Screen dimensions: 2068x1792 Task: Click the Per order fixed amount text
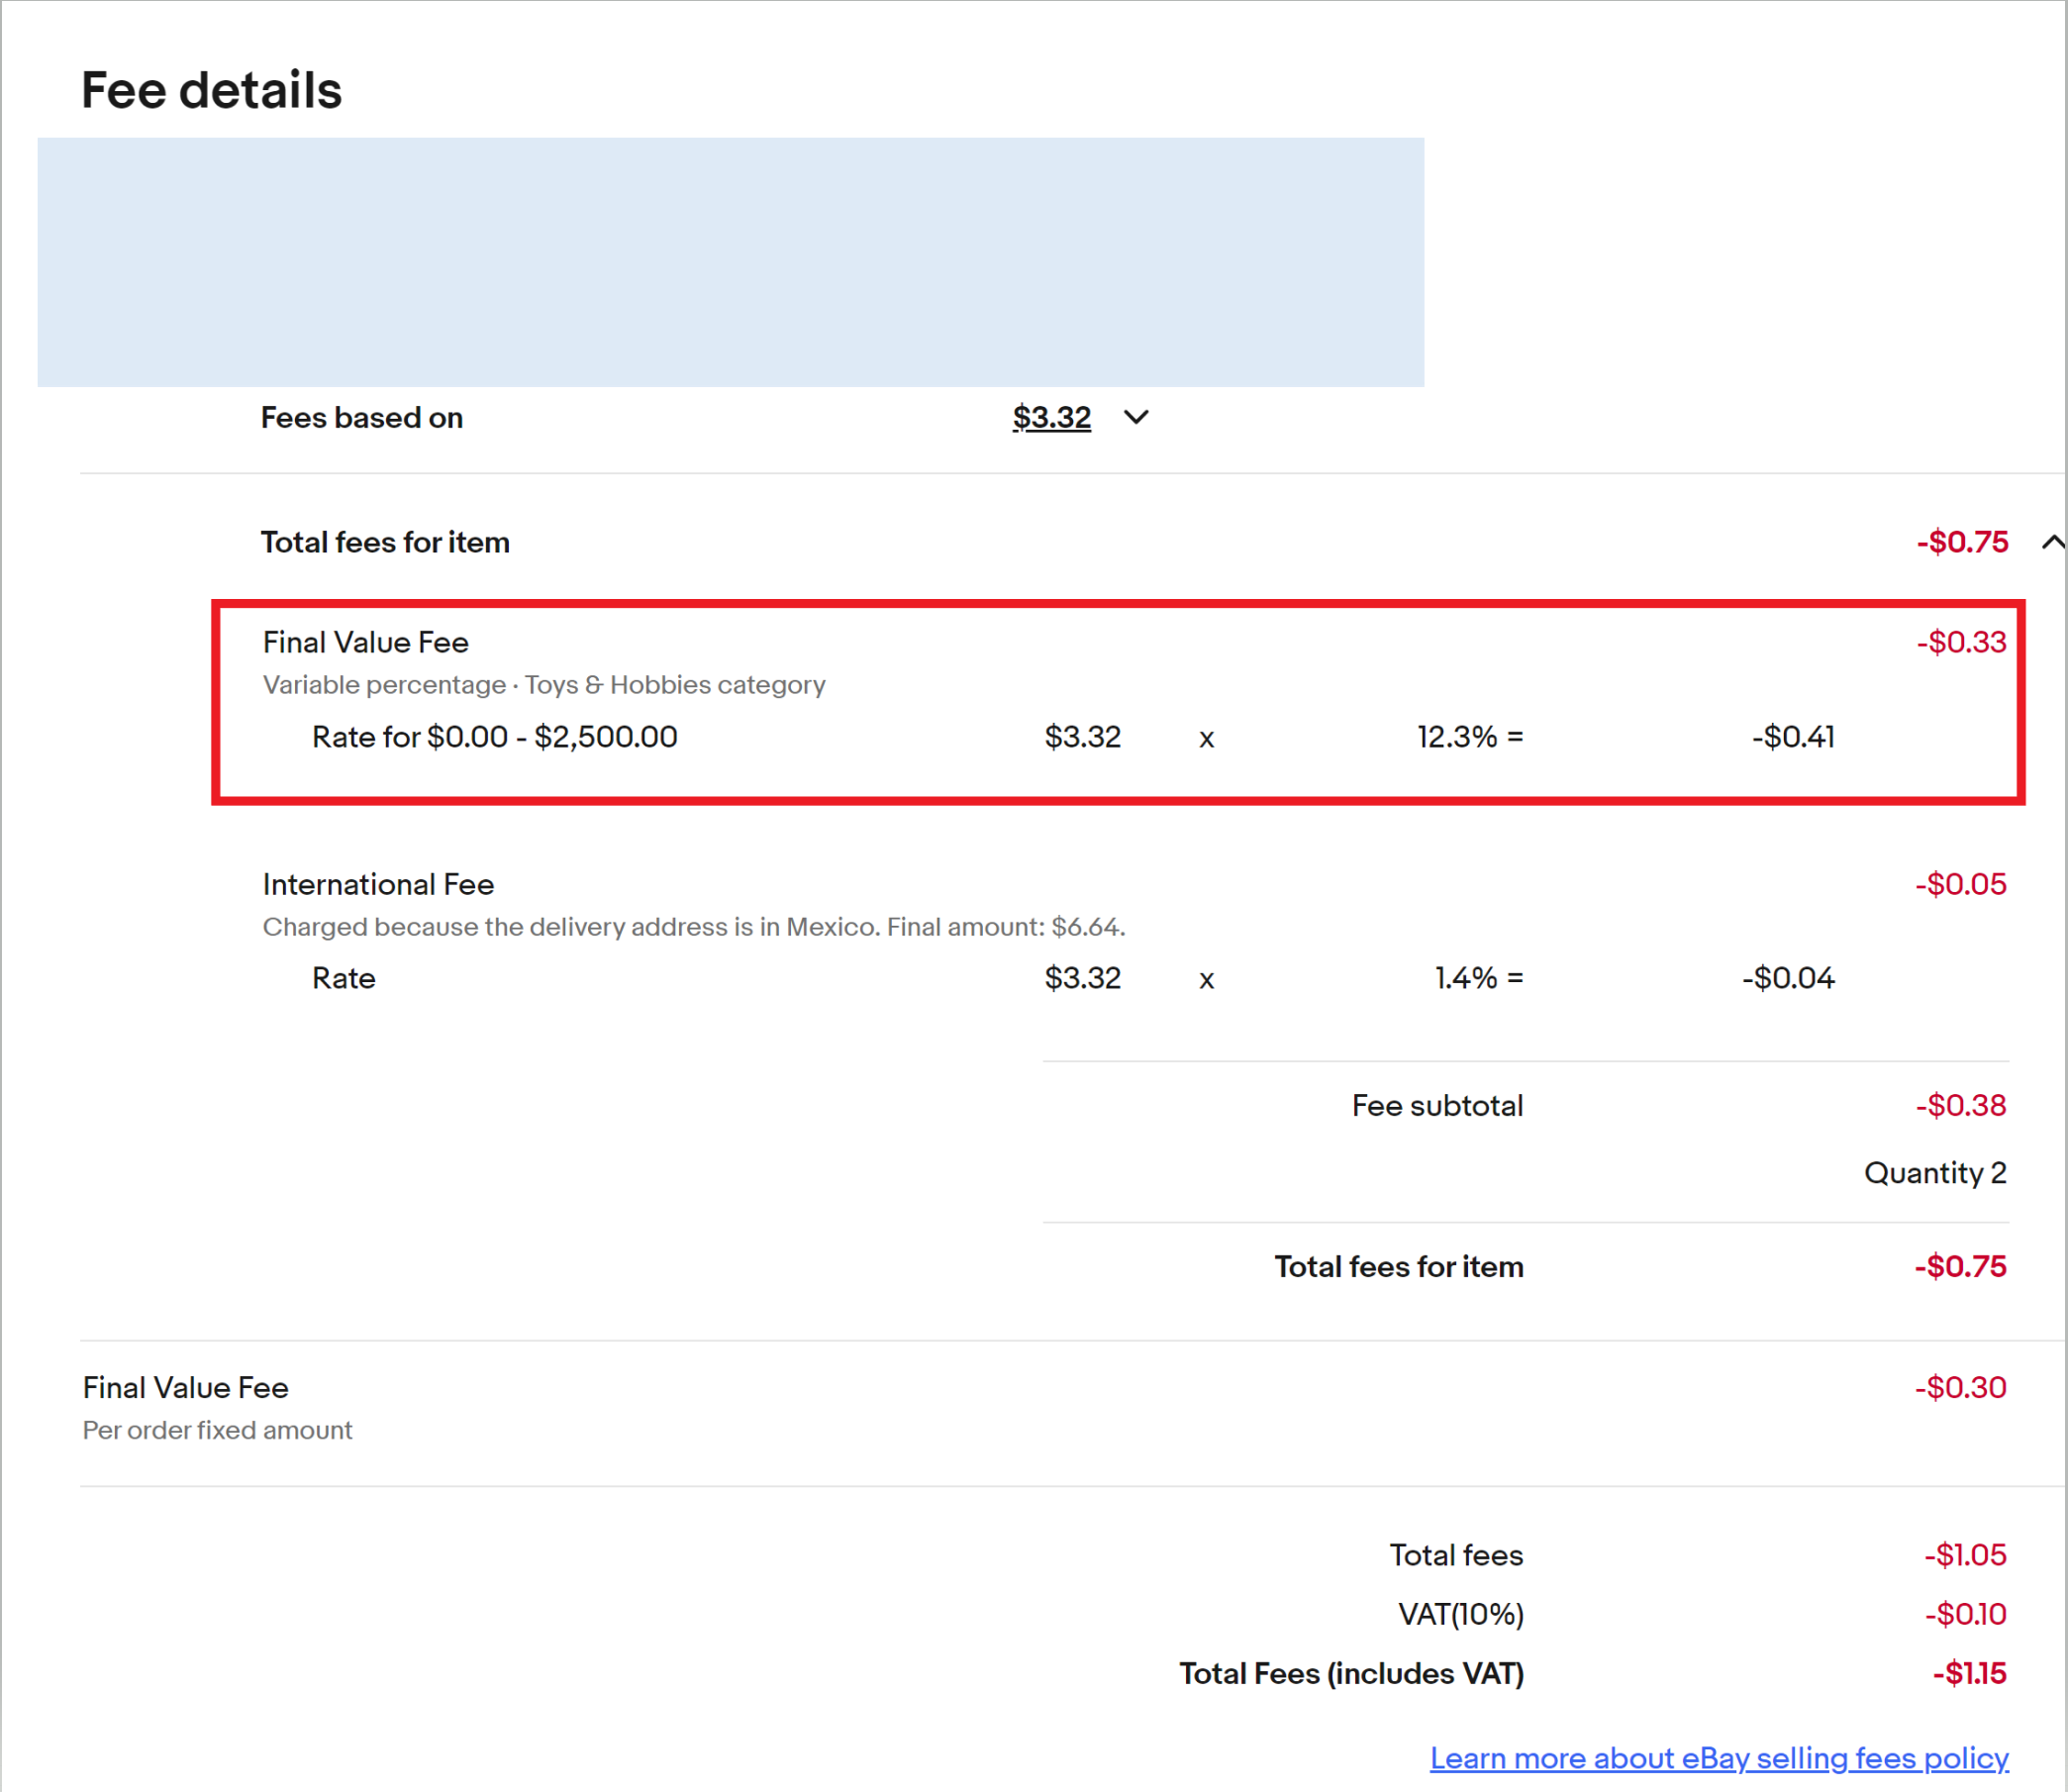point(217,1430)
